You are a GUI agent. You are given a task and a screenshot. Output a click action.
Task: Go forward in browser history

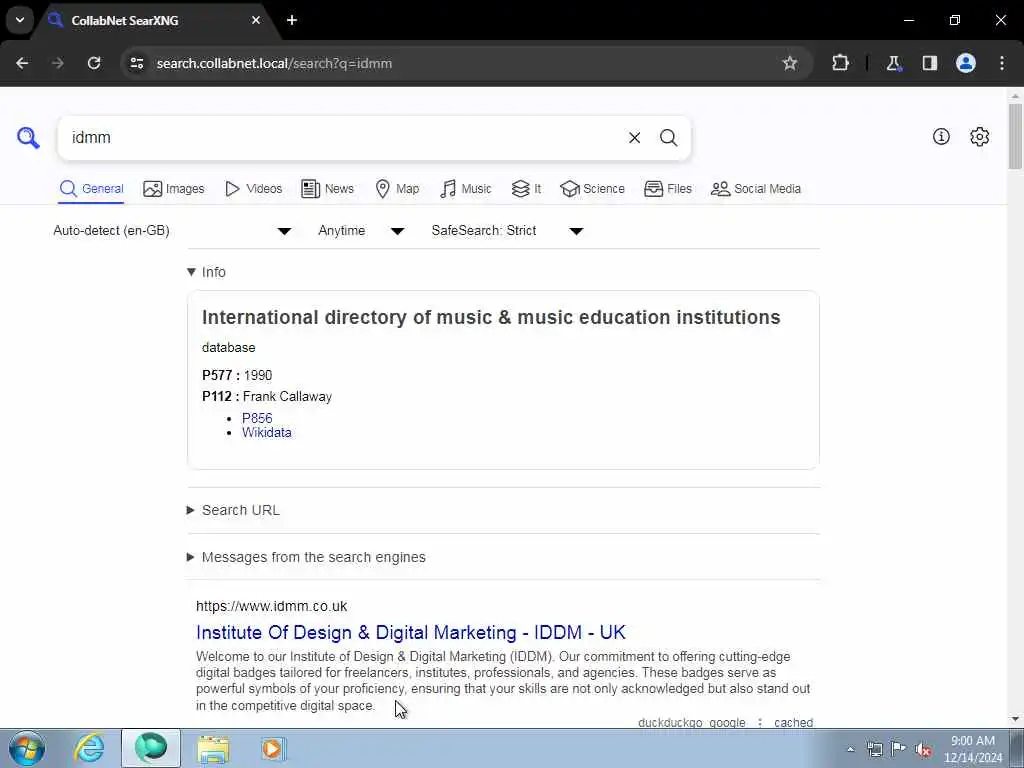point(58,63)
